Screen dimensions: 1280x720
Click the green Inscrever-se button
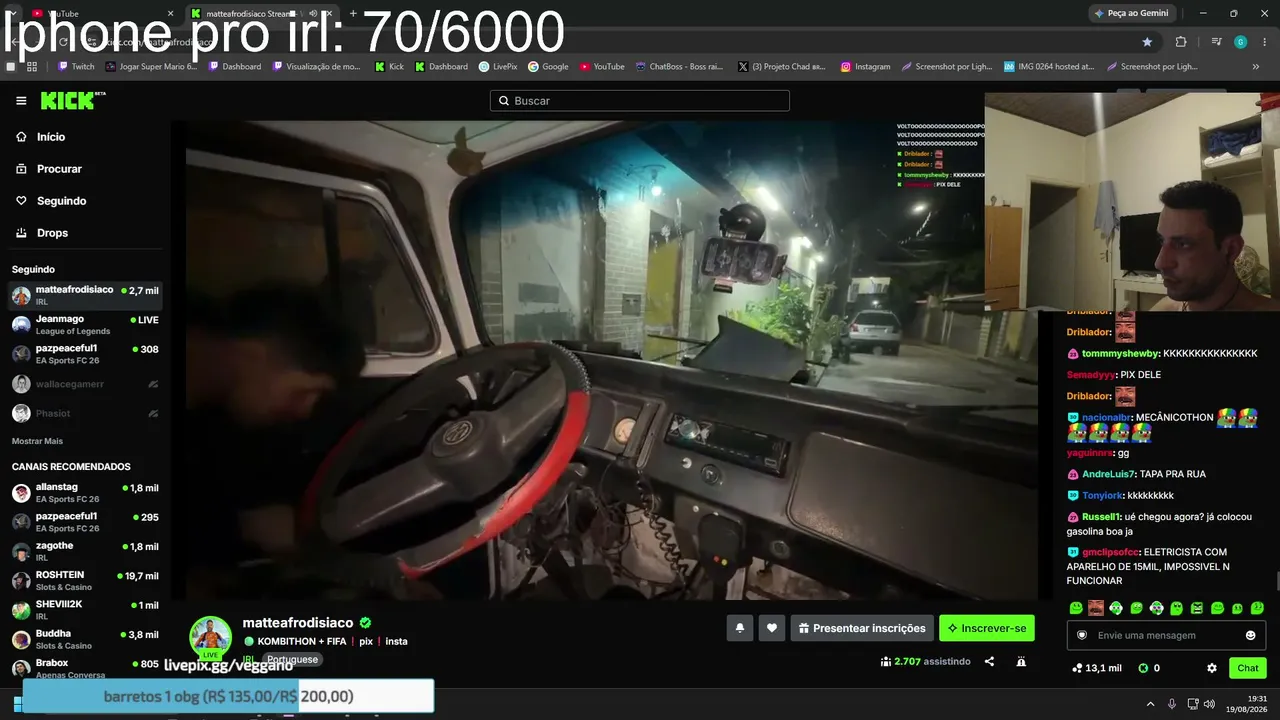pyautogui.click(x=987, y=628)
